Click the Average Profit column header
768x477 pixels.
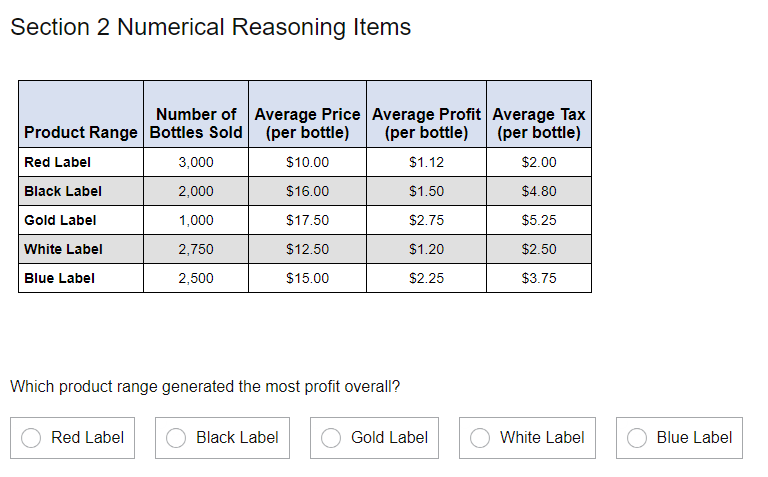click(x=427, y=123)
